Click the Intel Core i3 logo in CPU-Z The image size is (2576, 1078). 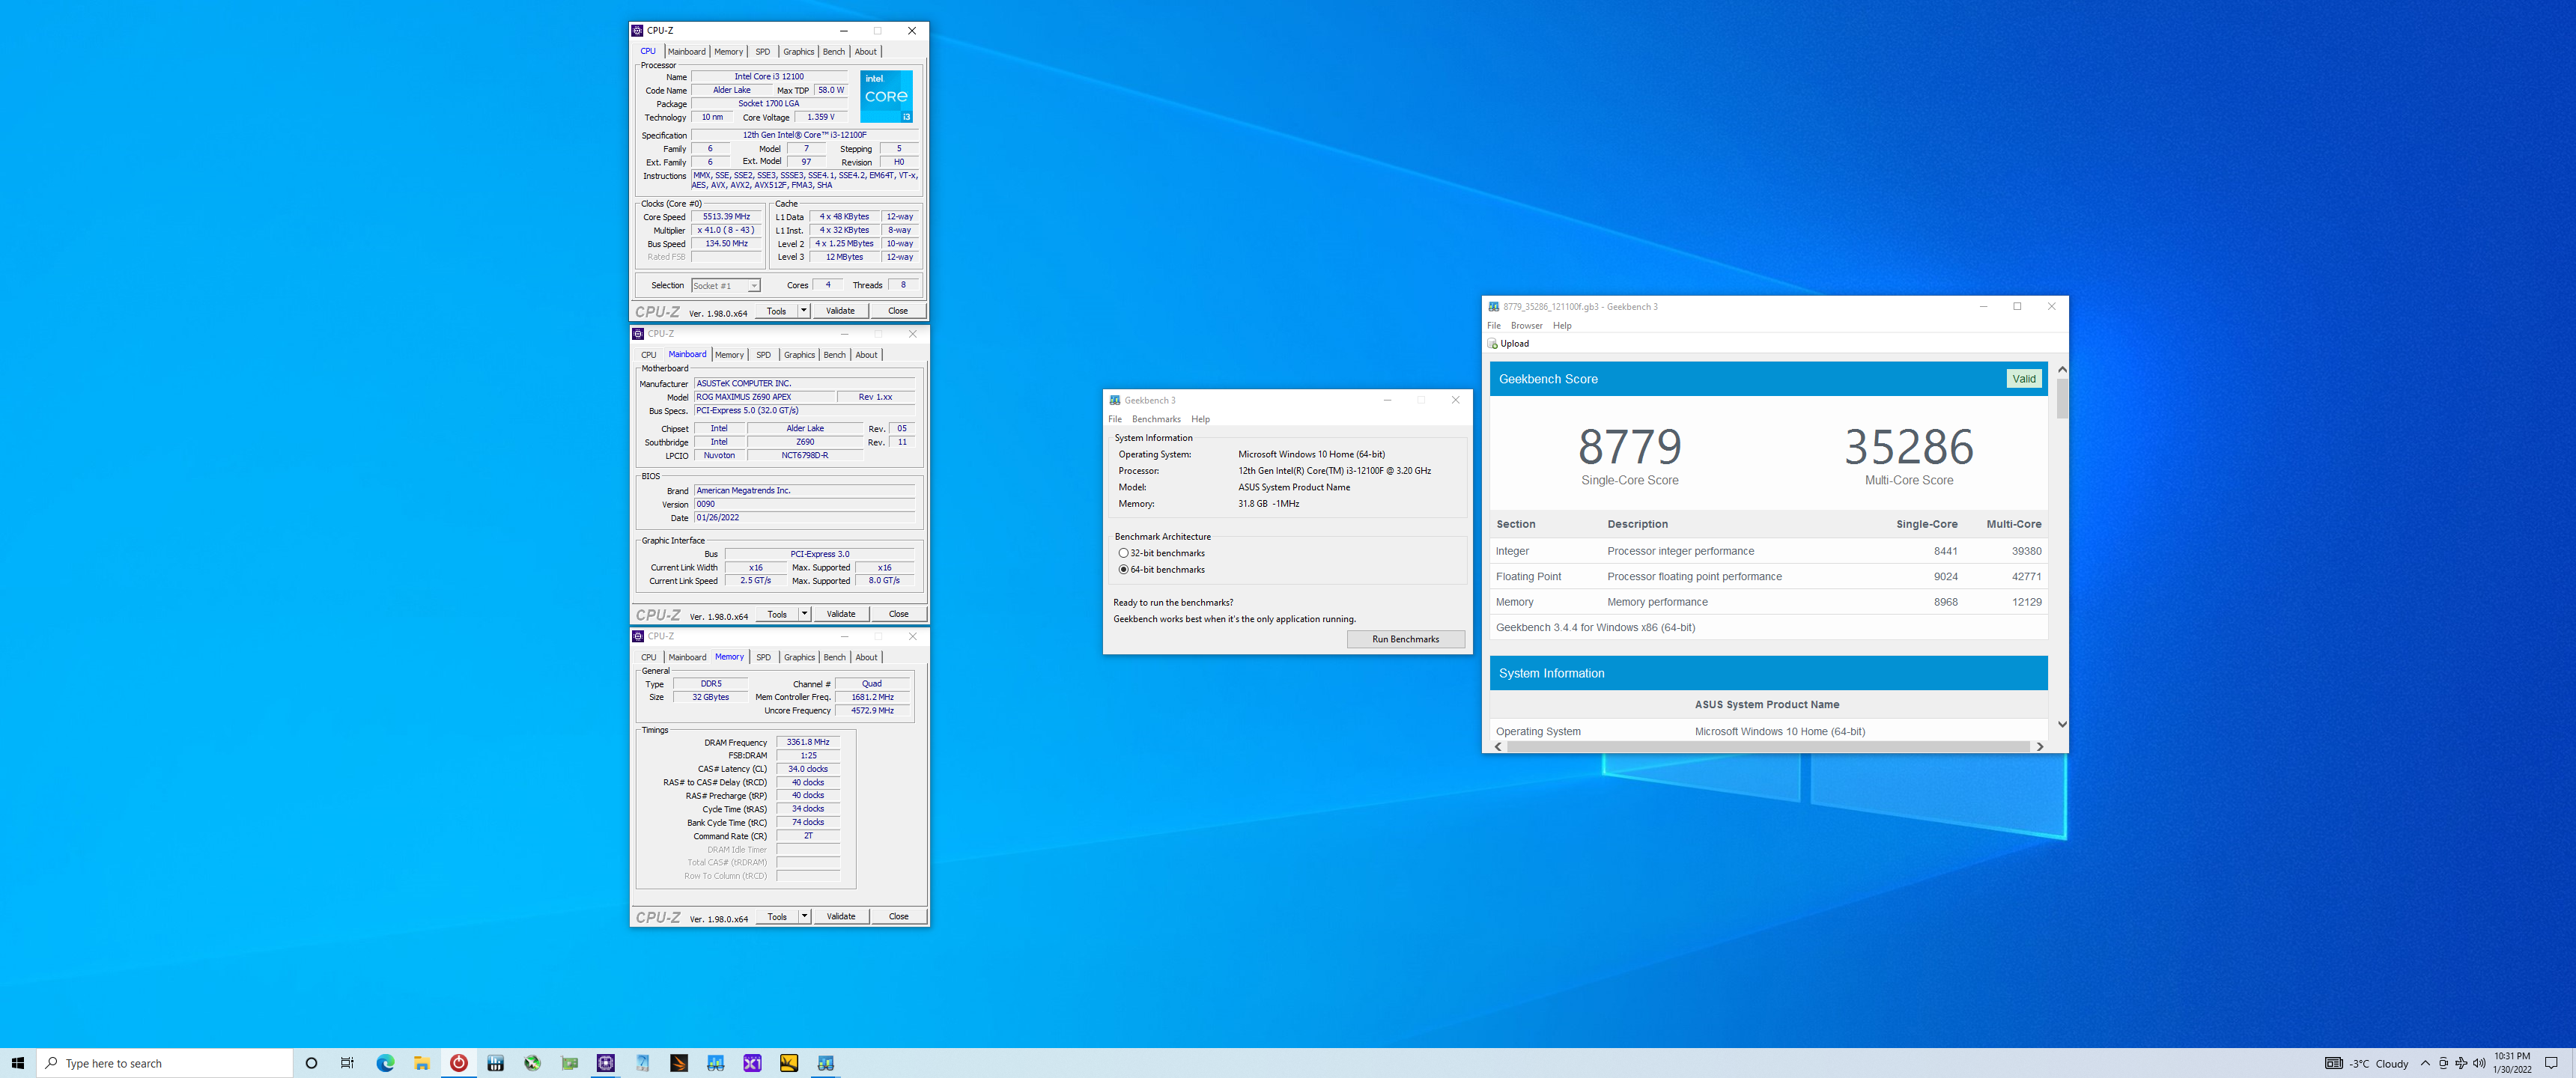click(x=886, y=96)
